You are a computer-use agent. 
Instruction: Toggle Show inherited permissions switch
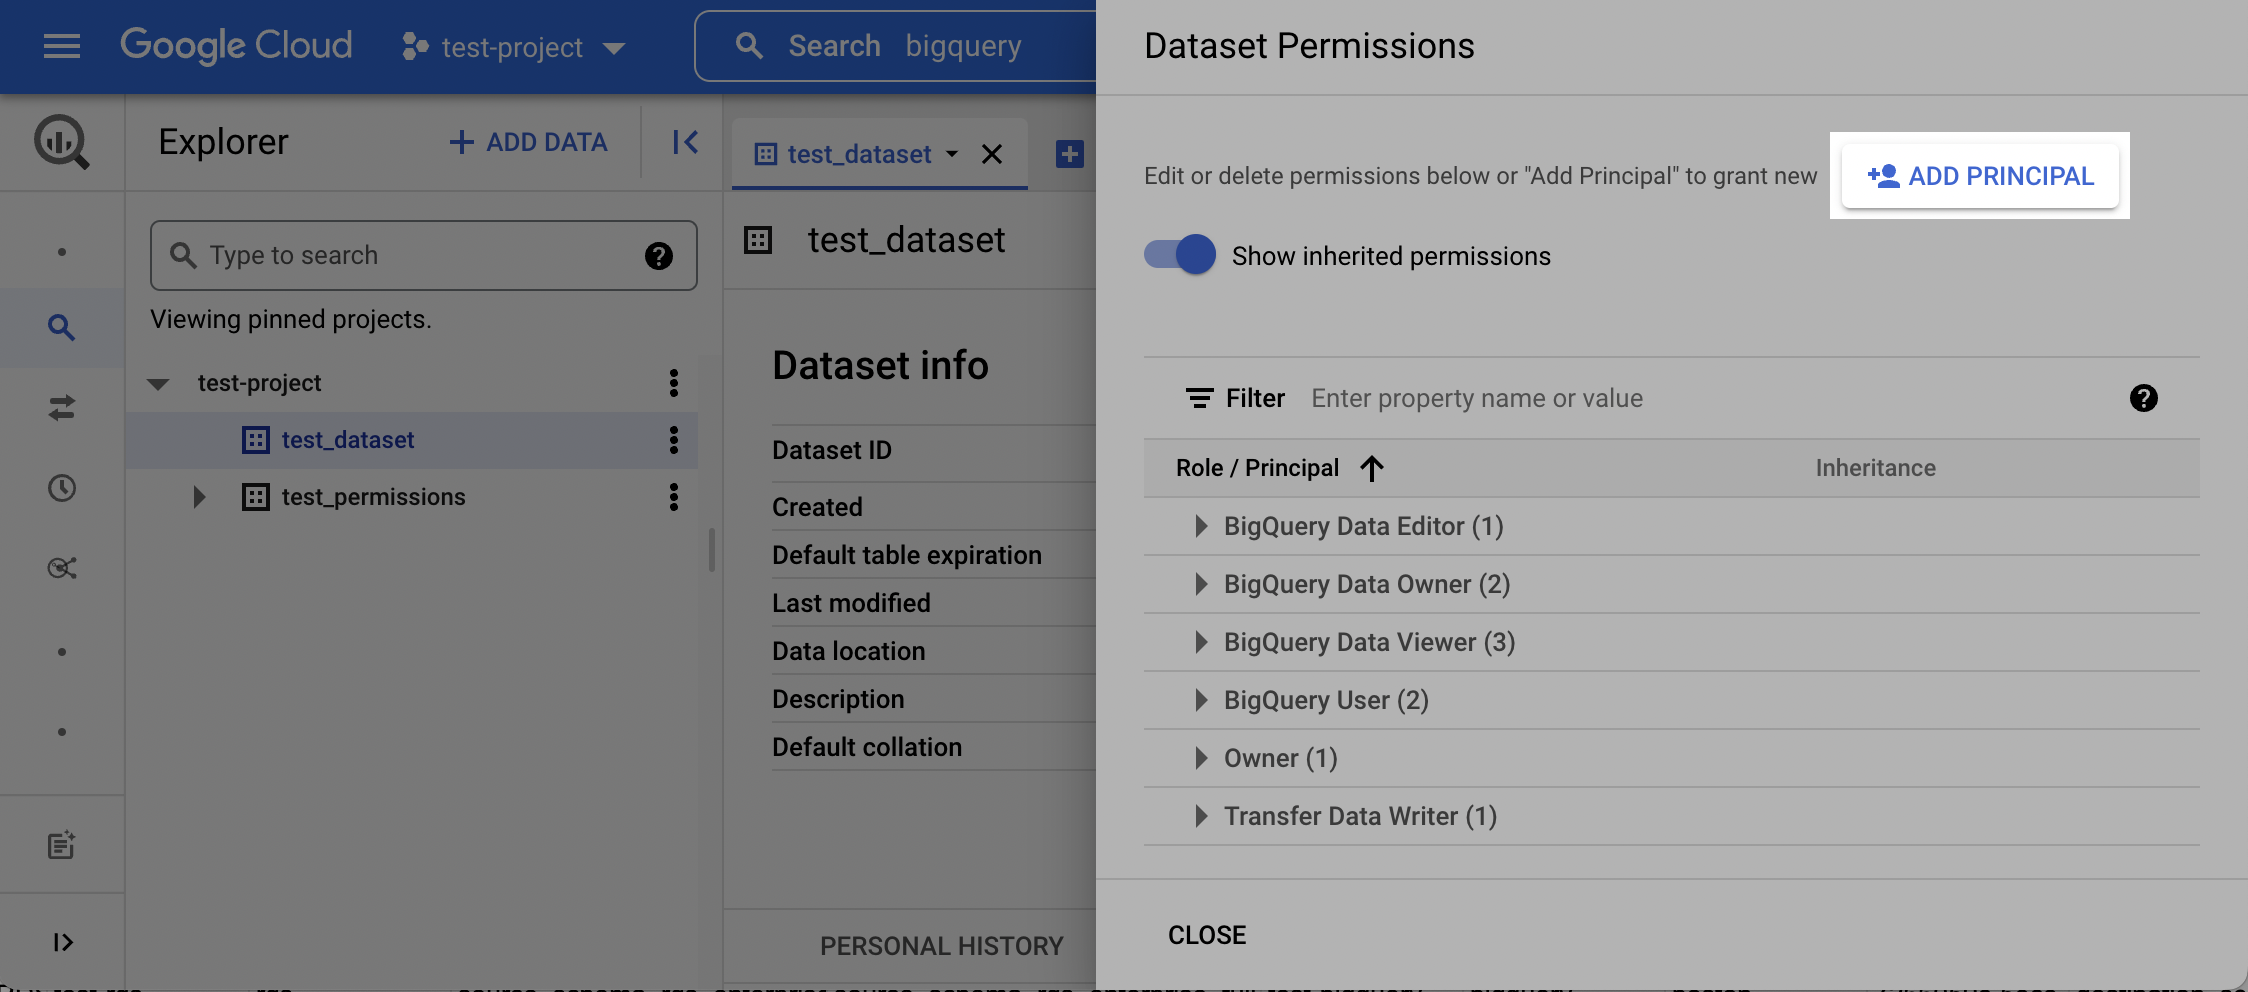click(1180, 255)
